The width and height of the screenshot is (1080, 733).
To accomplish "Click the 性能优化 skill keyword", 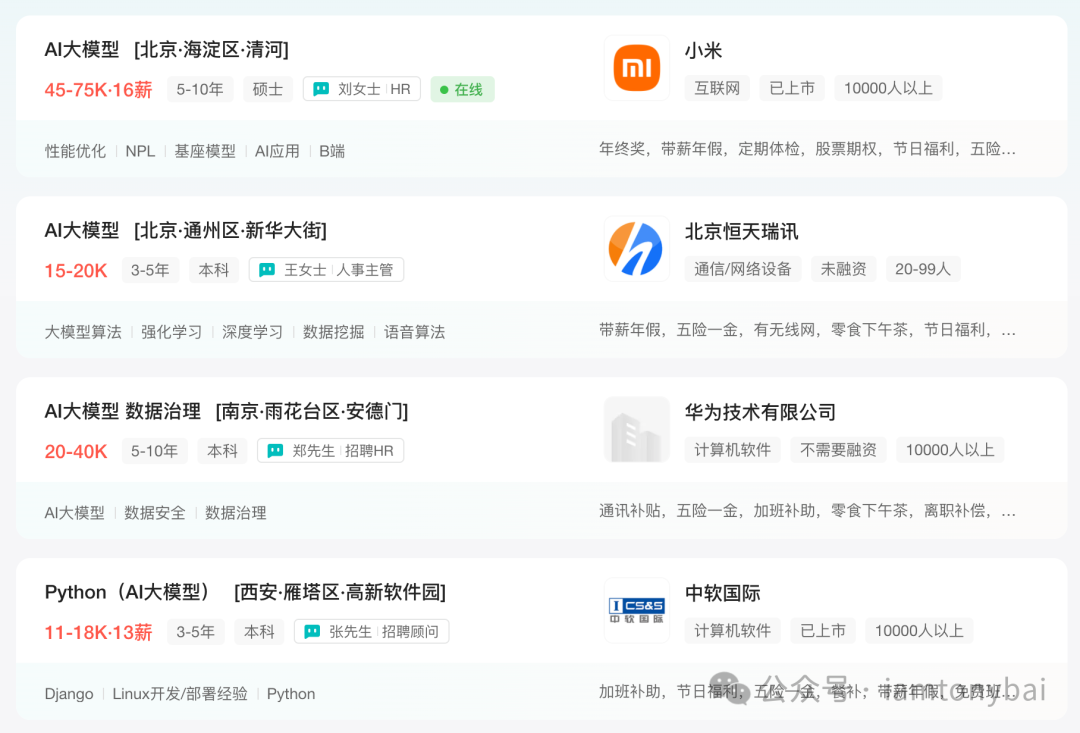I will (x=75, y=151).
